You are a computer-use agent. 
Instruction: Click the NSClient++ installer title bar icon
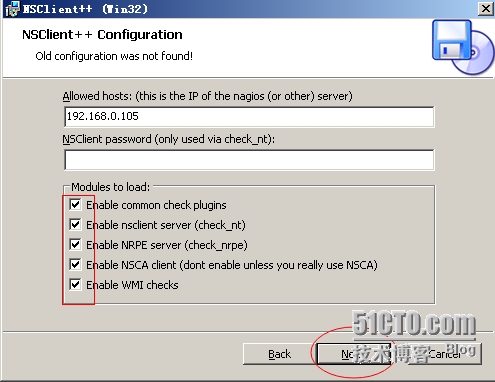(12, 9)
